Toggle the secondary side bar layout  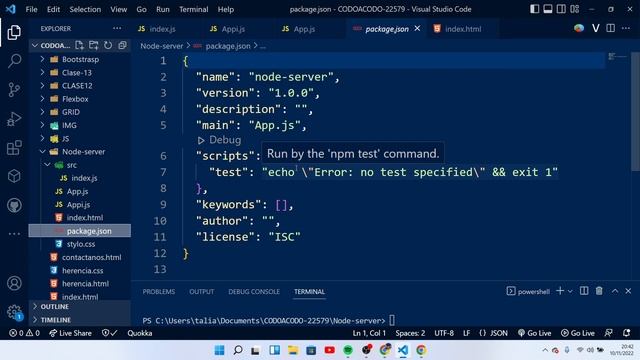[561, 9]
